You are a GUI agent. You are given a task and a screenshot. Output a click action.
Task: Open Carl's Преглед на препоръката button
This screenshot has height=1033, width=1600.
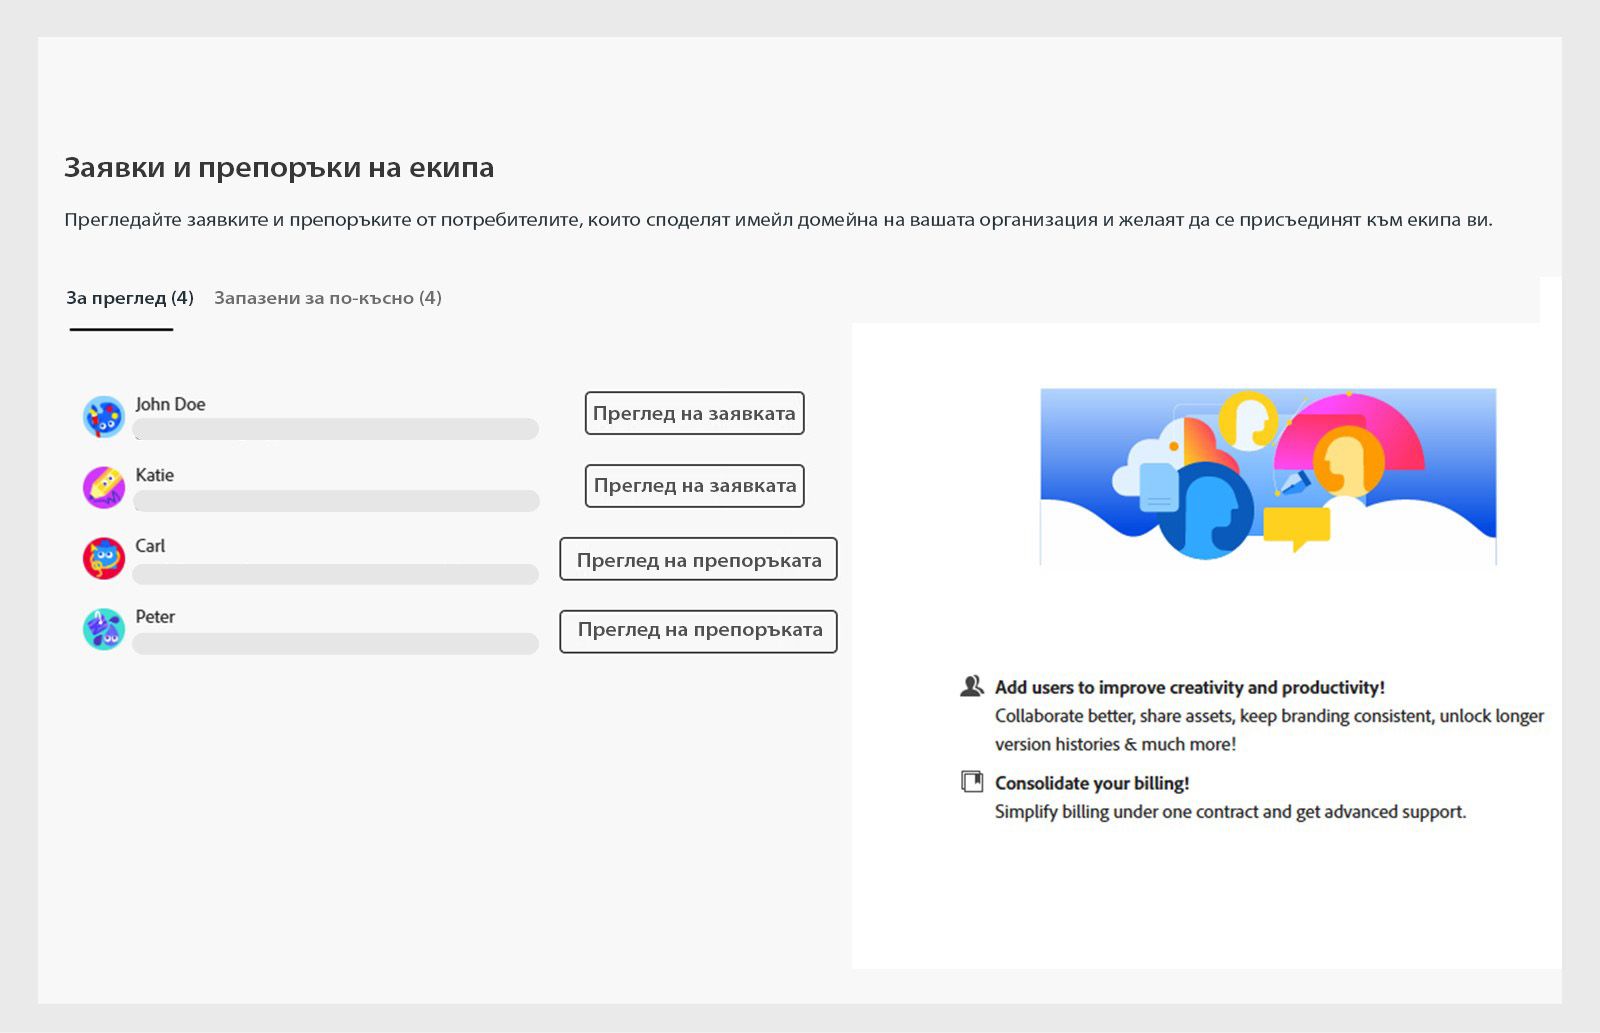pyautogui.click(x=698, y=559)
